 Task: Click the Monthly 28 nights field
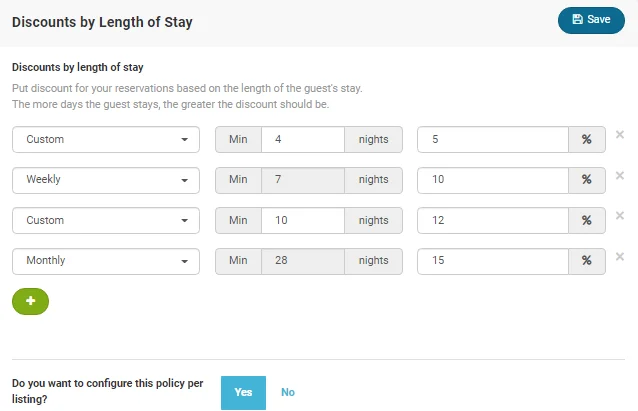click(302, 261)
